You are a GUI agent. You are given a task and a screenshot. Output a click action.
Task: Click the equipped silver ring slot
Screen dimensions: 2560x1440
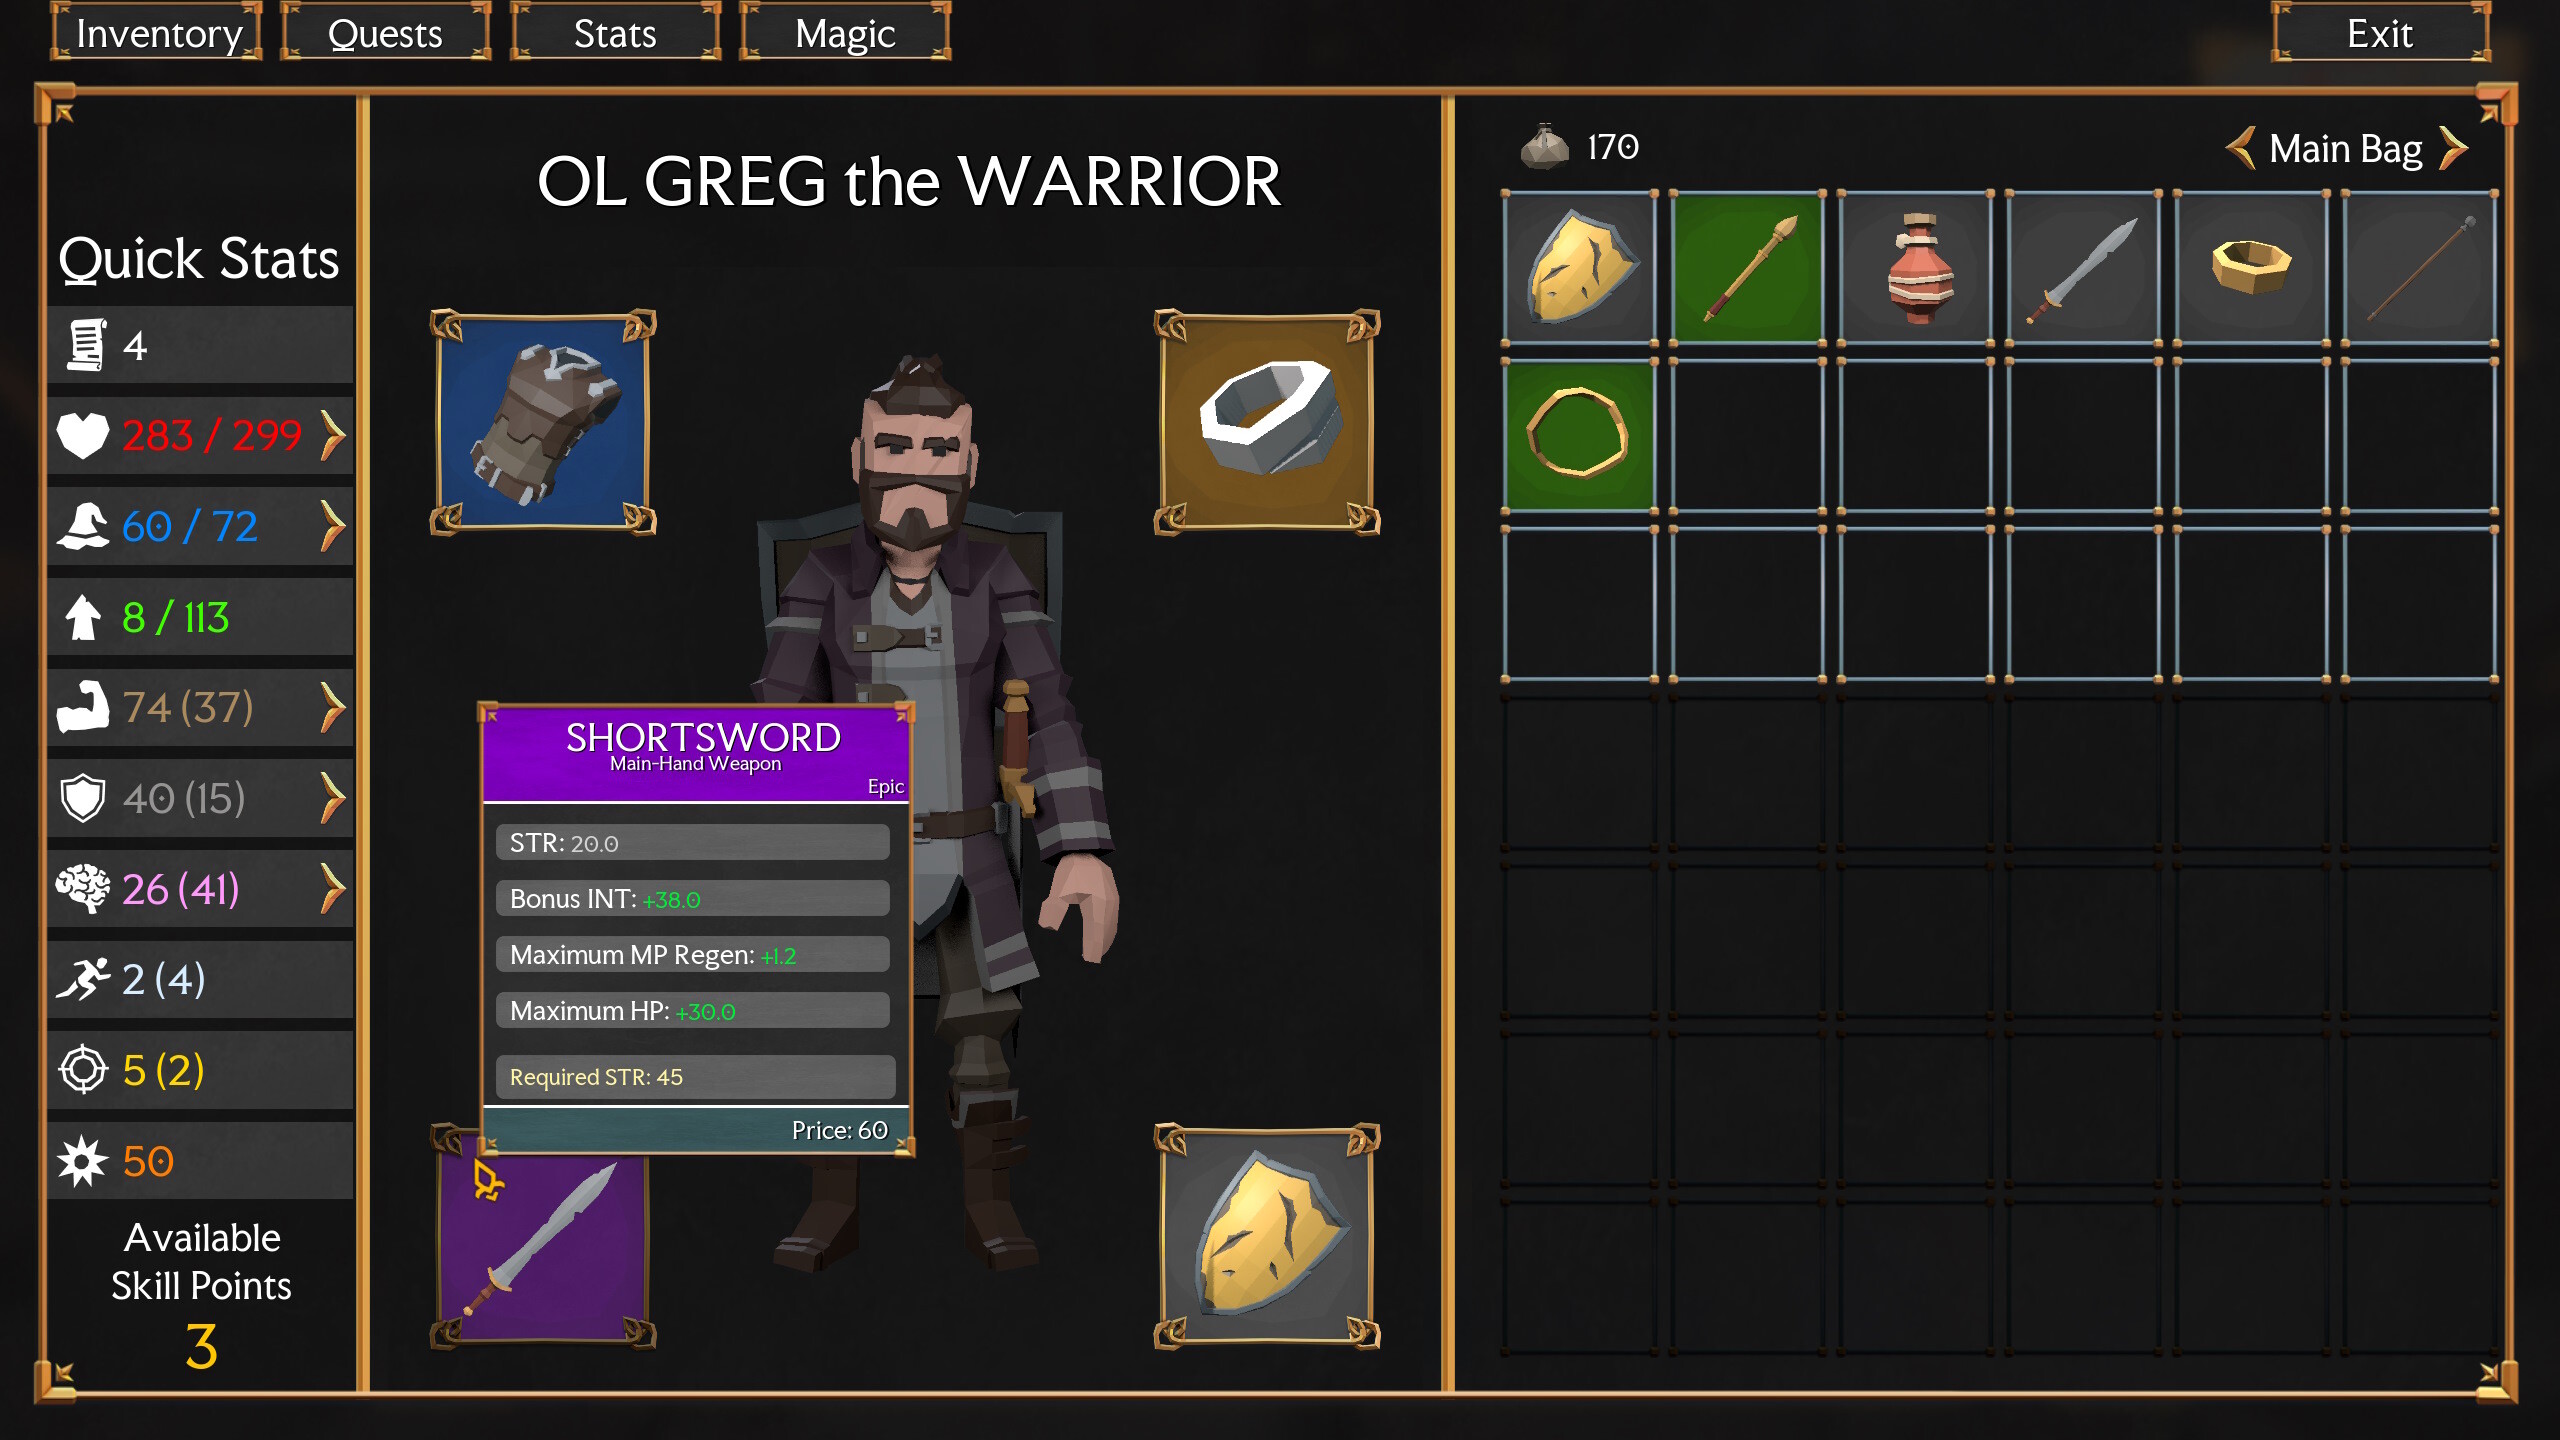tap(1267, 422)
